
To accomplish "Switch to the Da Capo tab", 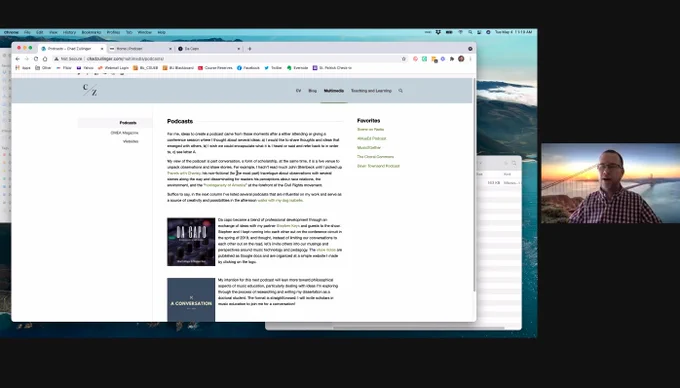I will (209, 49).
